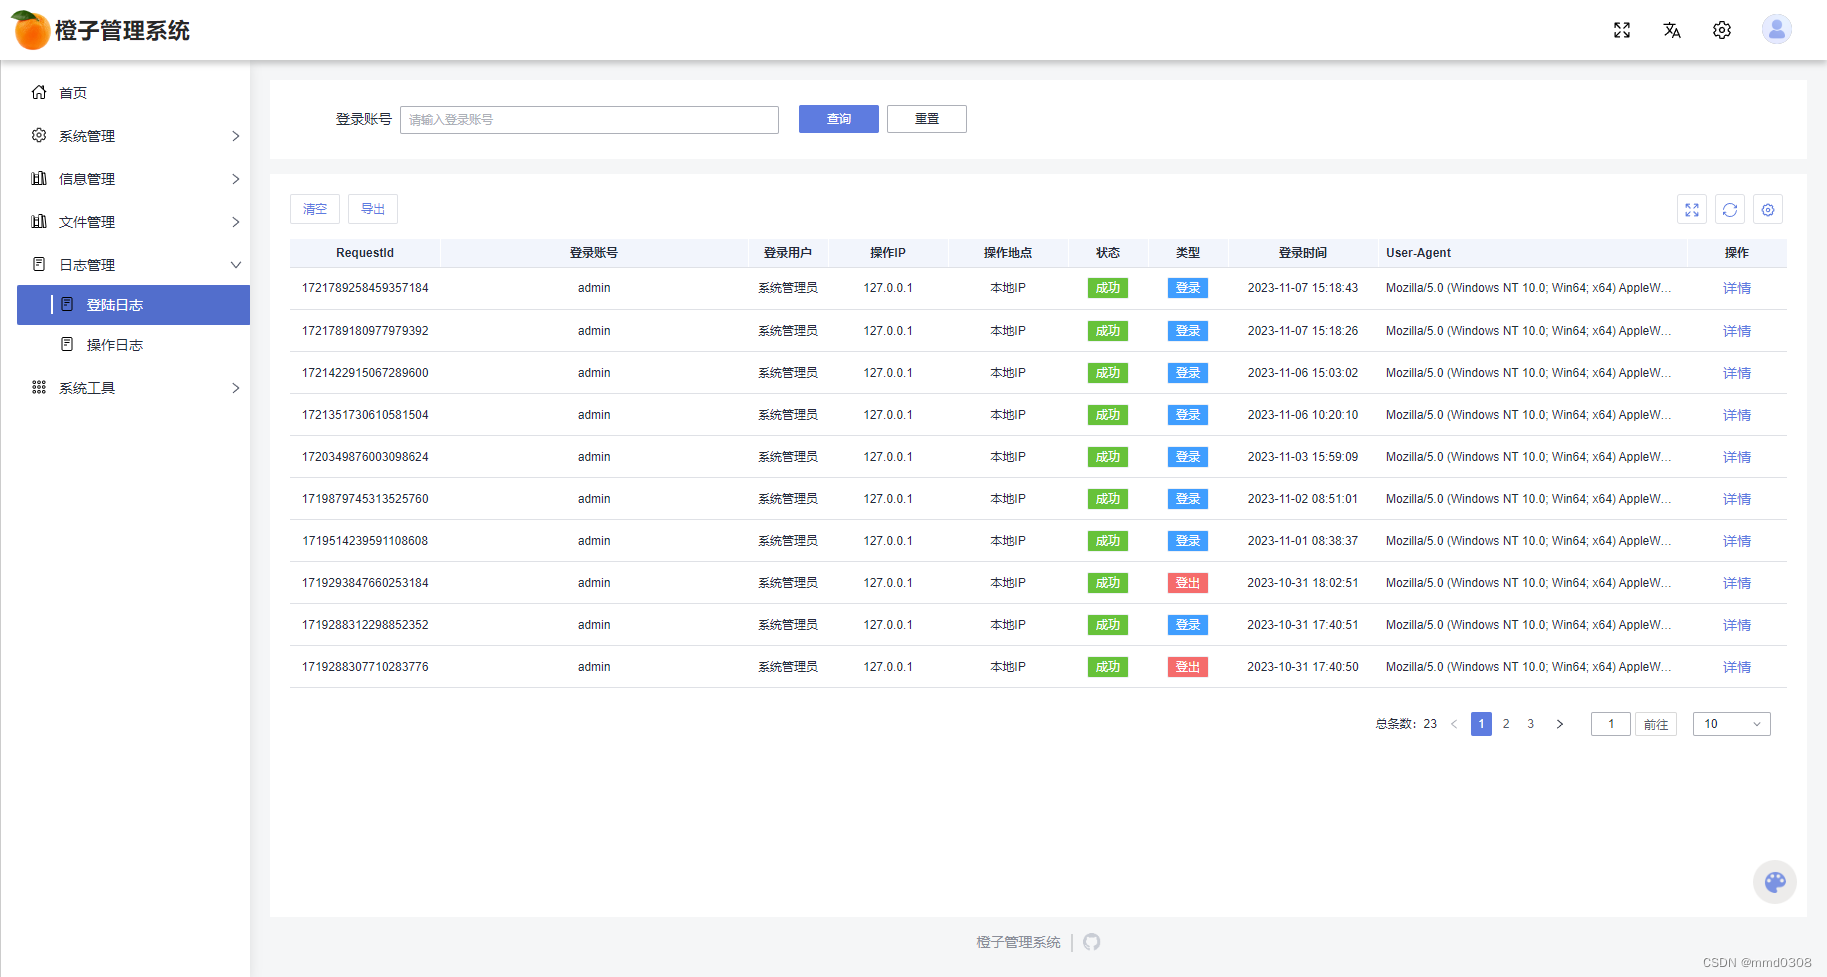Open the page size dropdown showing 10
The height and width of the screenshot is (977, 1827).
1731,724
